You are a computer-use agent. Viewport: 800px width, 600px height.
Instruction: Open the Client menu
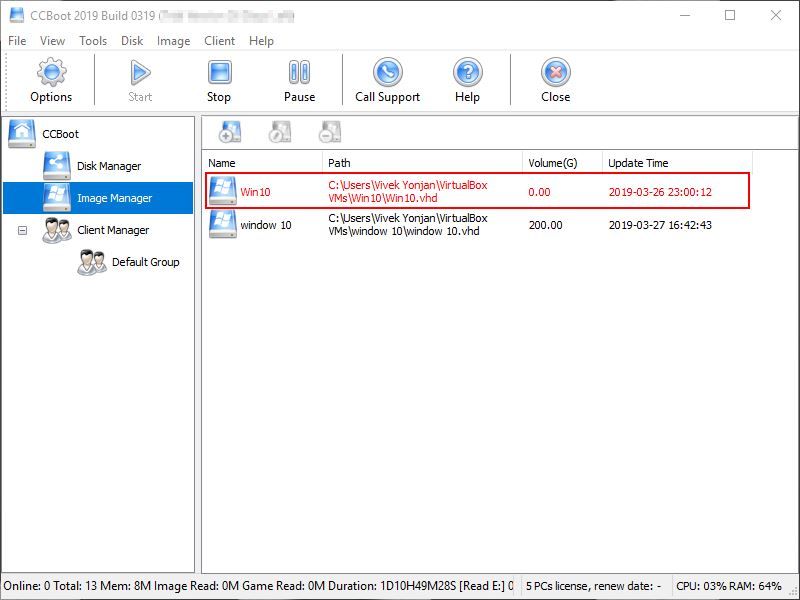coord(219,41)
